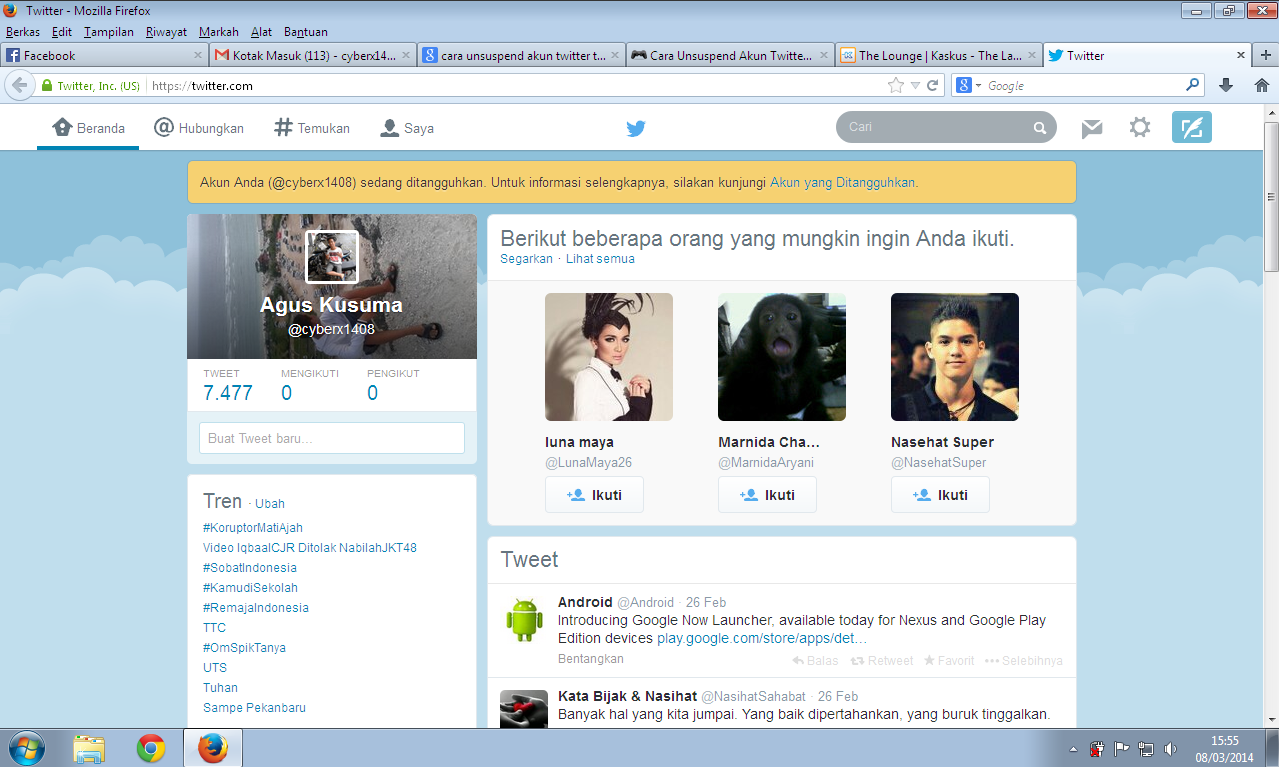Click the 7.477 tweet count
Screen dimensions: 1279x767
pos(228,393)
